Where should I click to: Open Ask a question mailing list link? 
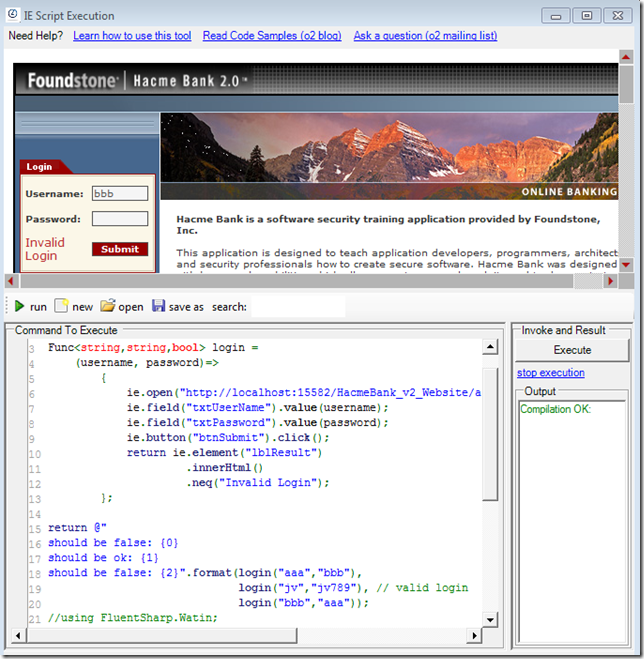coord(425,36)
